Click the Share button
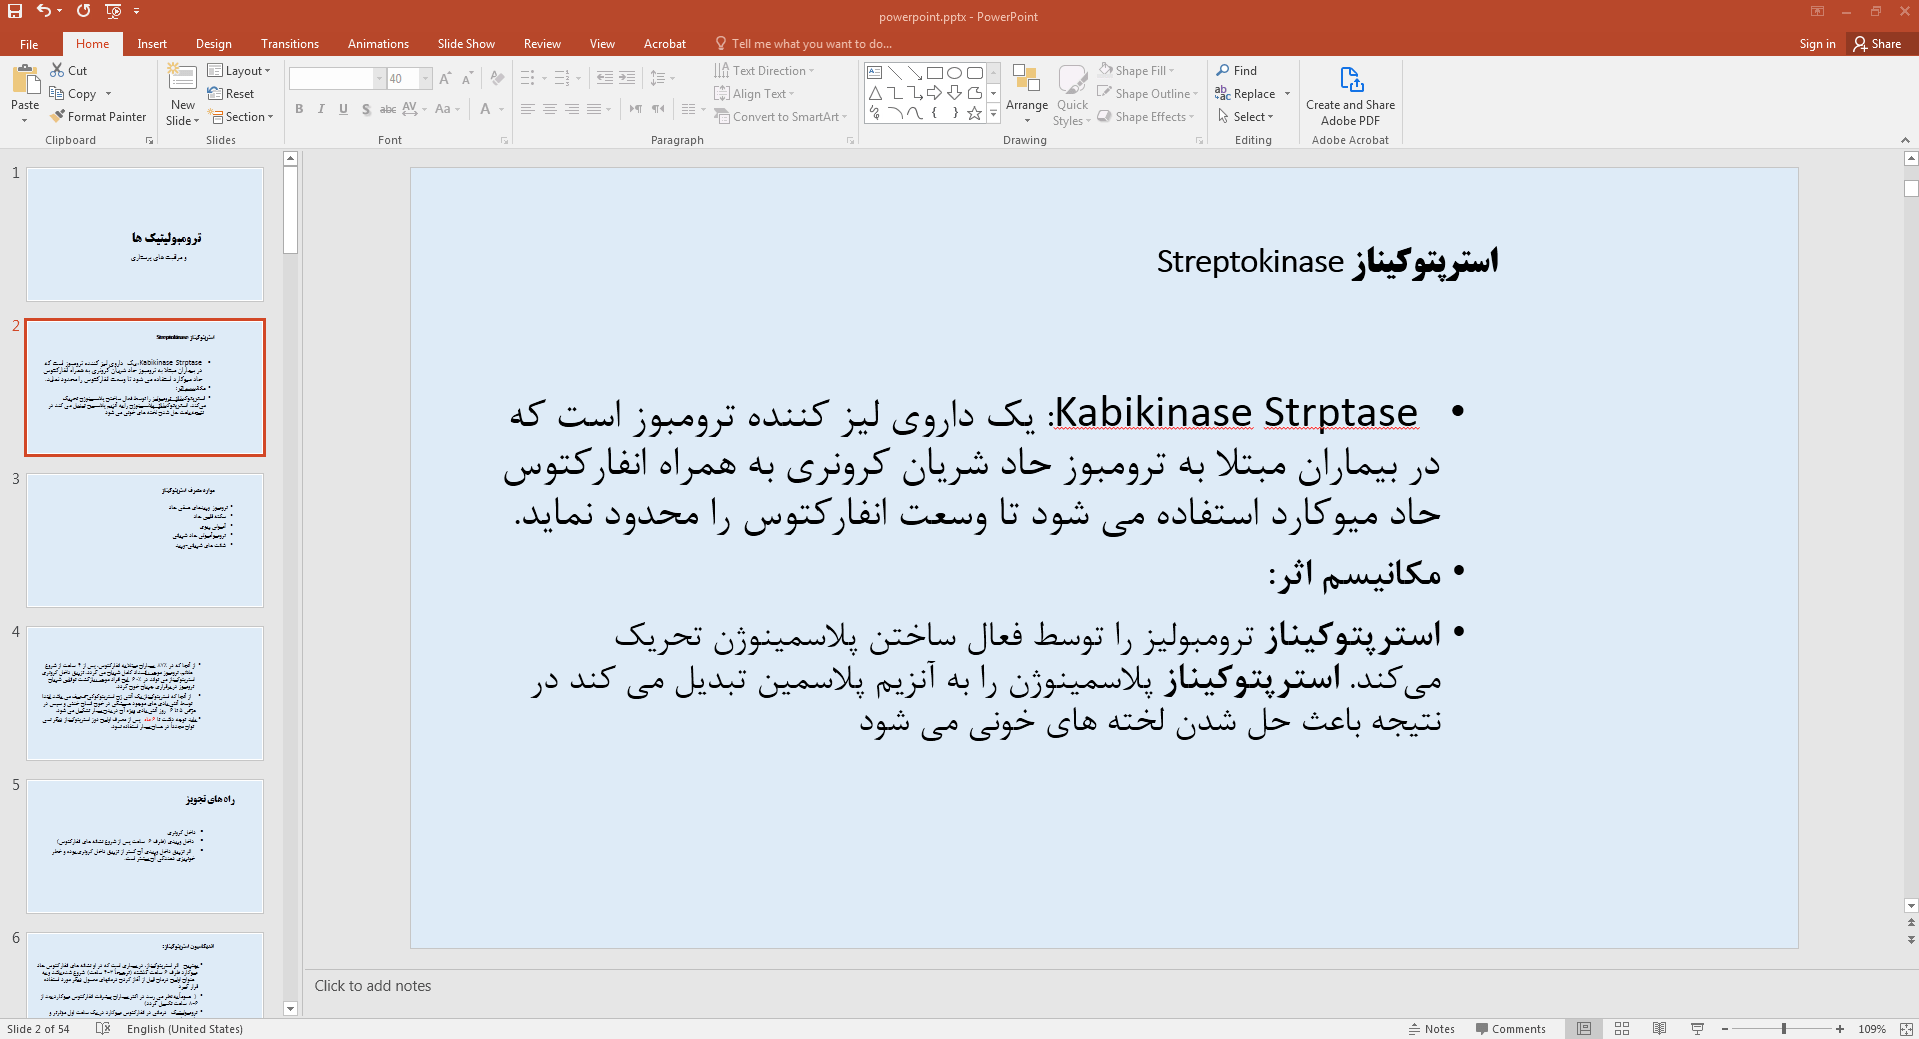 click(x=1877, y=44)
